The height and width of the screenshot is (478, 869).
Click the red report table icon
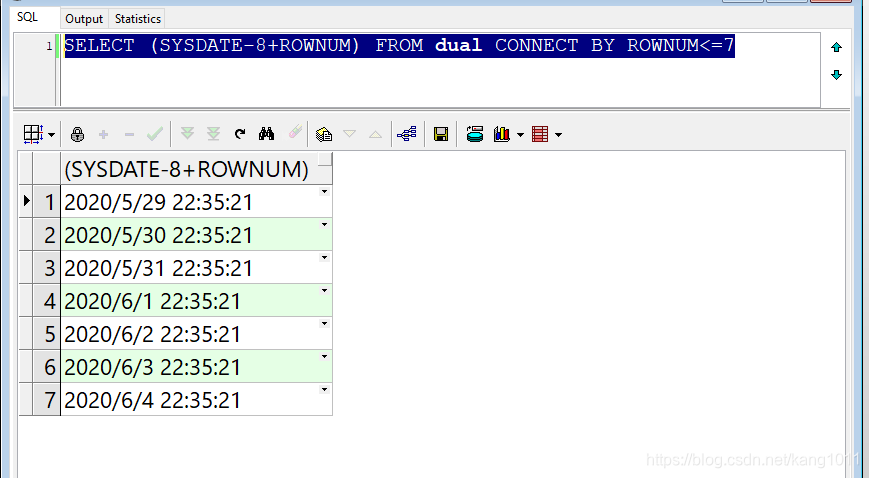coord(540,134)
